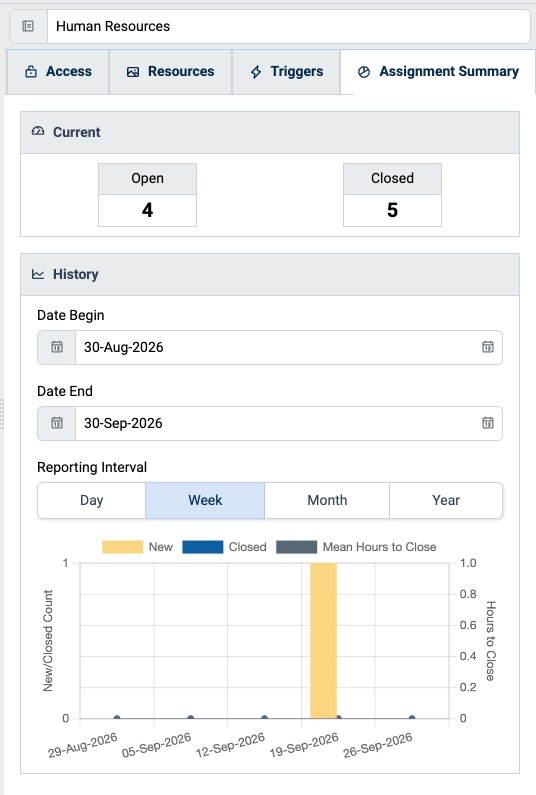
Task: Click the form icon beside Human Resources
Action: pyautogui.click(x=28, y=26)
